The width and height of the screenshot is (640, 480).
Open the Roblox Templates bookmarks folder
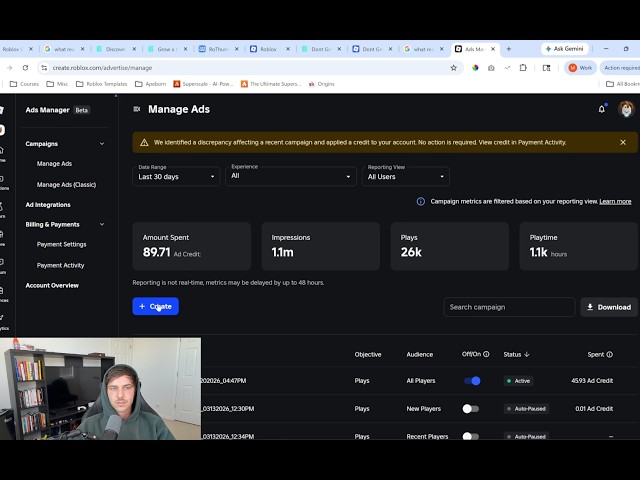click(102, 84)
